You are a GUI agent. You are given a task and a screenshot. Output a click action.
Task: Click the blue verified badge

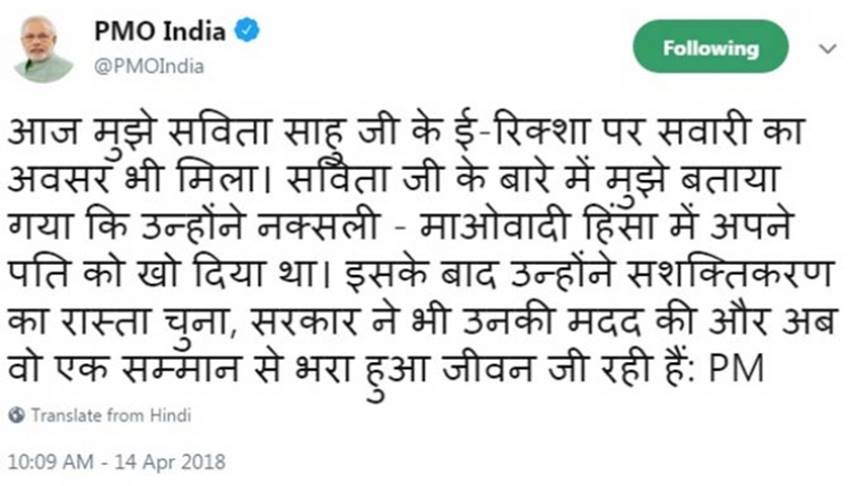[247, 30]
